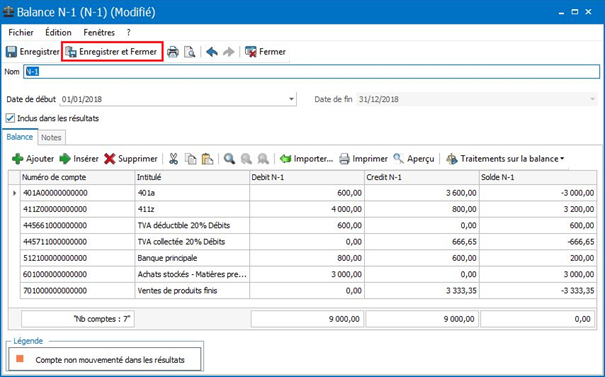Image resolution: width=605 pixels, height=377 pixels.
Task: Click the 411z intitulé cell
Action: pyautogui.click(x=192, y=209)
